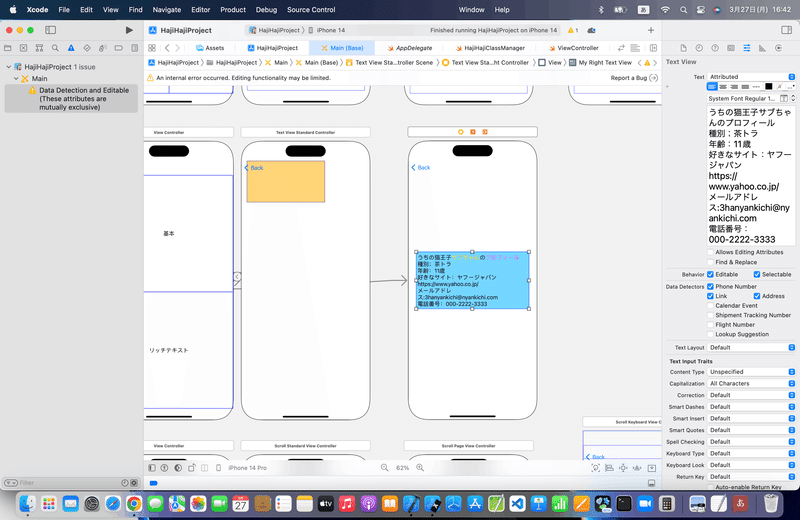Show the History inspector clock icon

click(699, 48)
